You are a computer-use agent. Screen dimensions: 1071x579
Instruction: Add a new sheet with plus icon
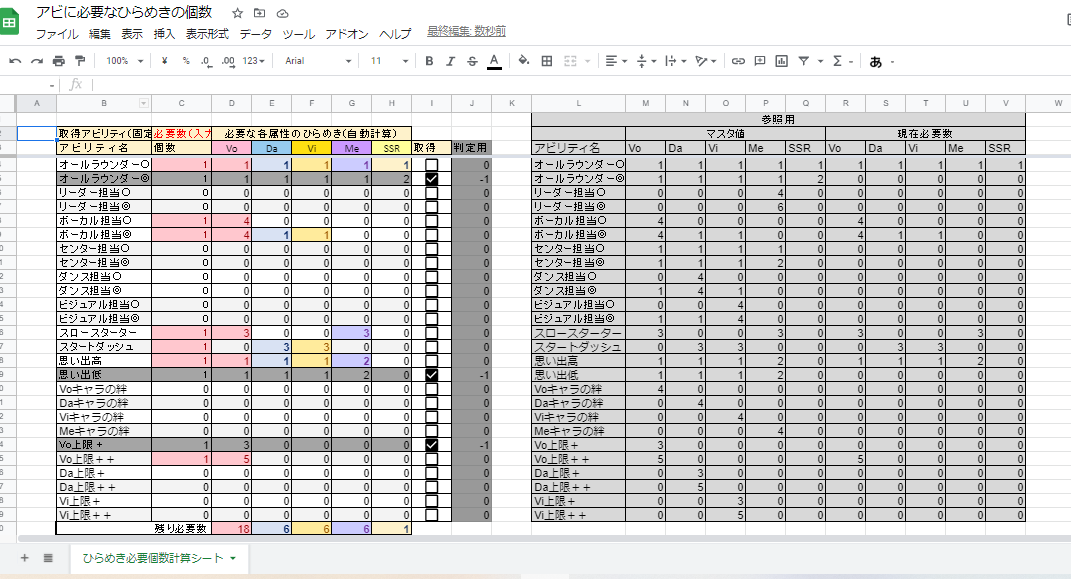(25, 558)
